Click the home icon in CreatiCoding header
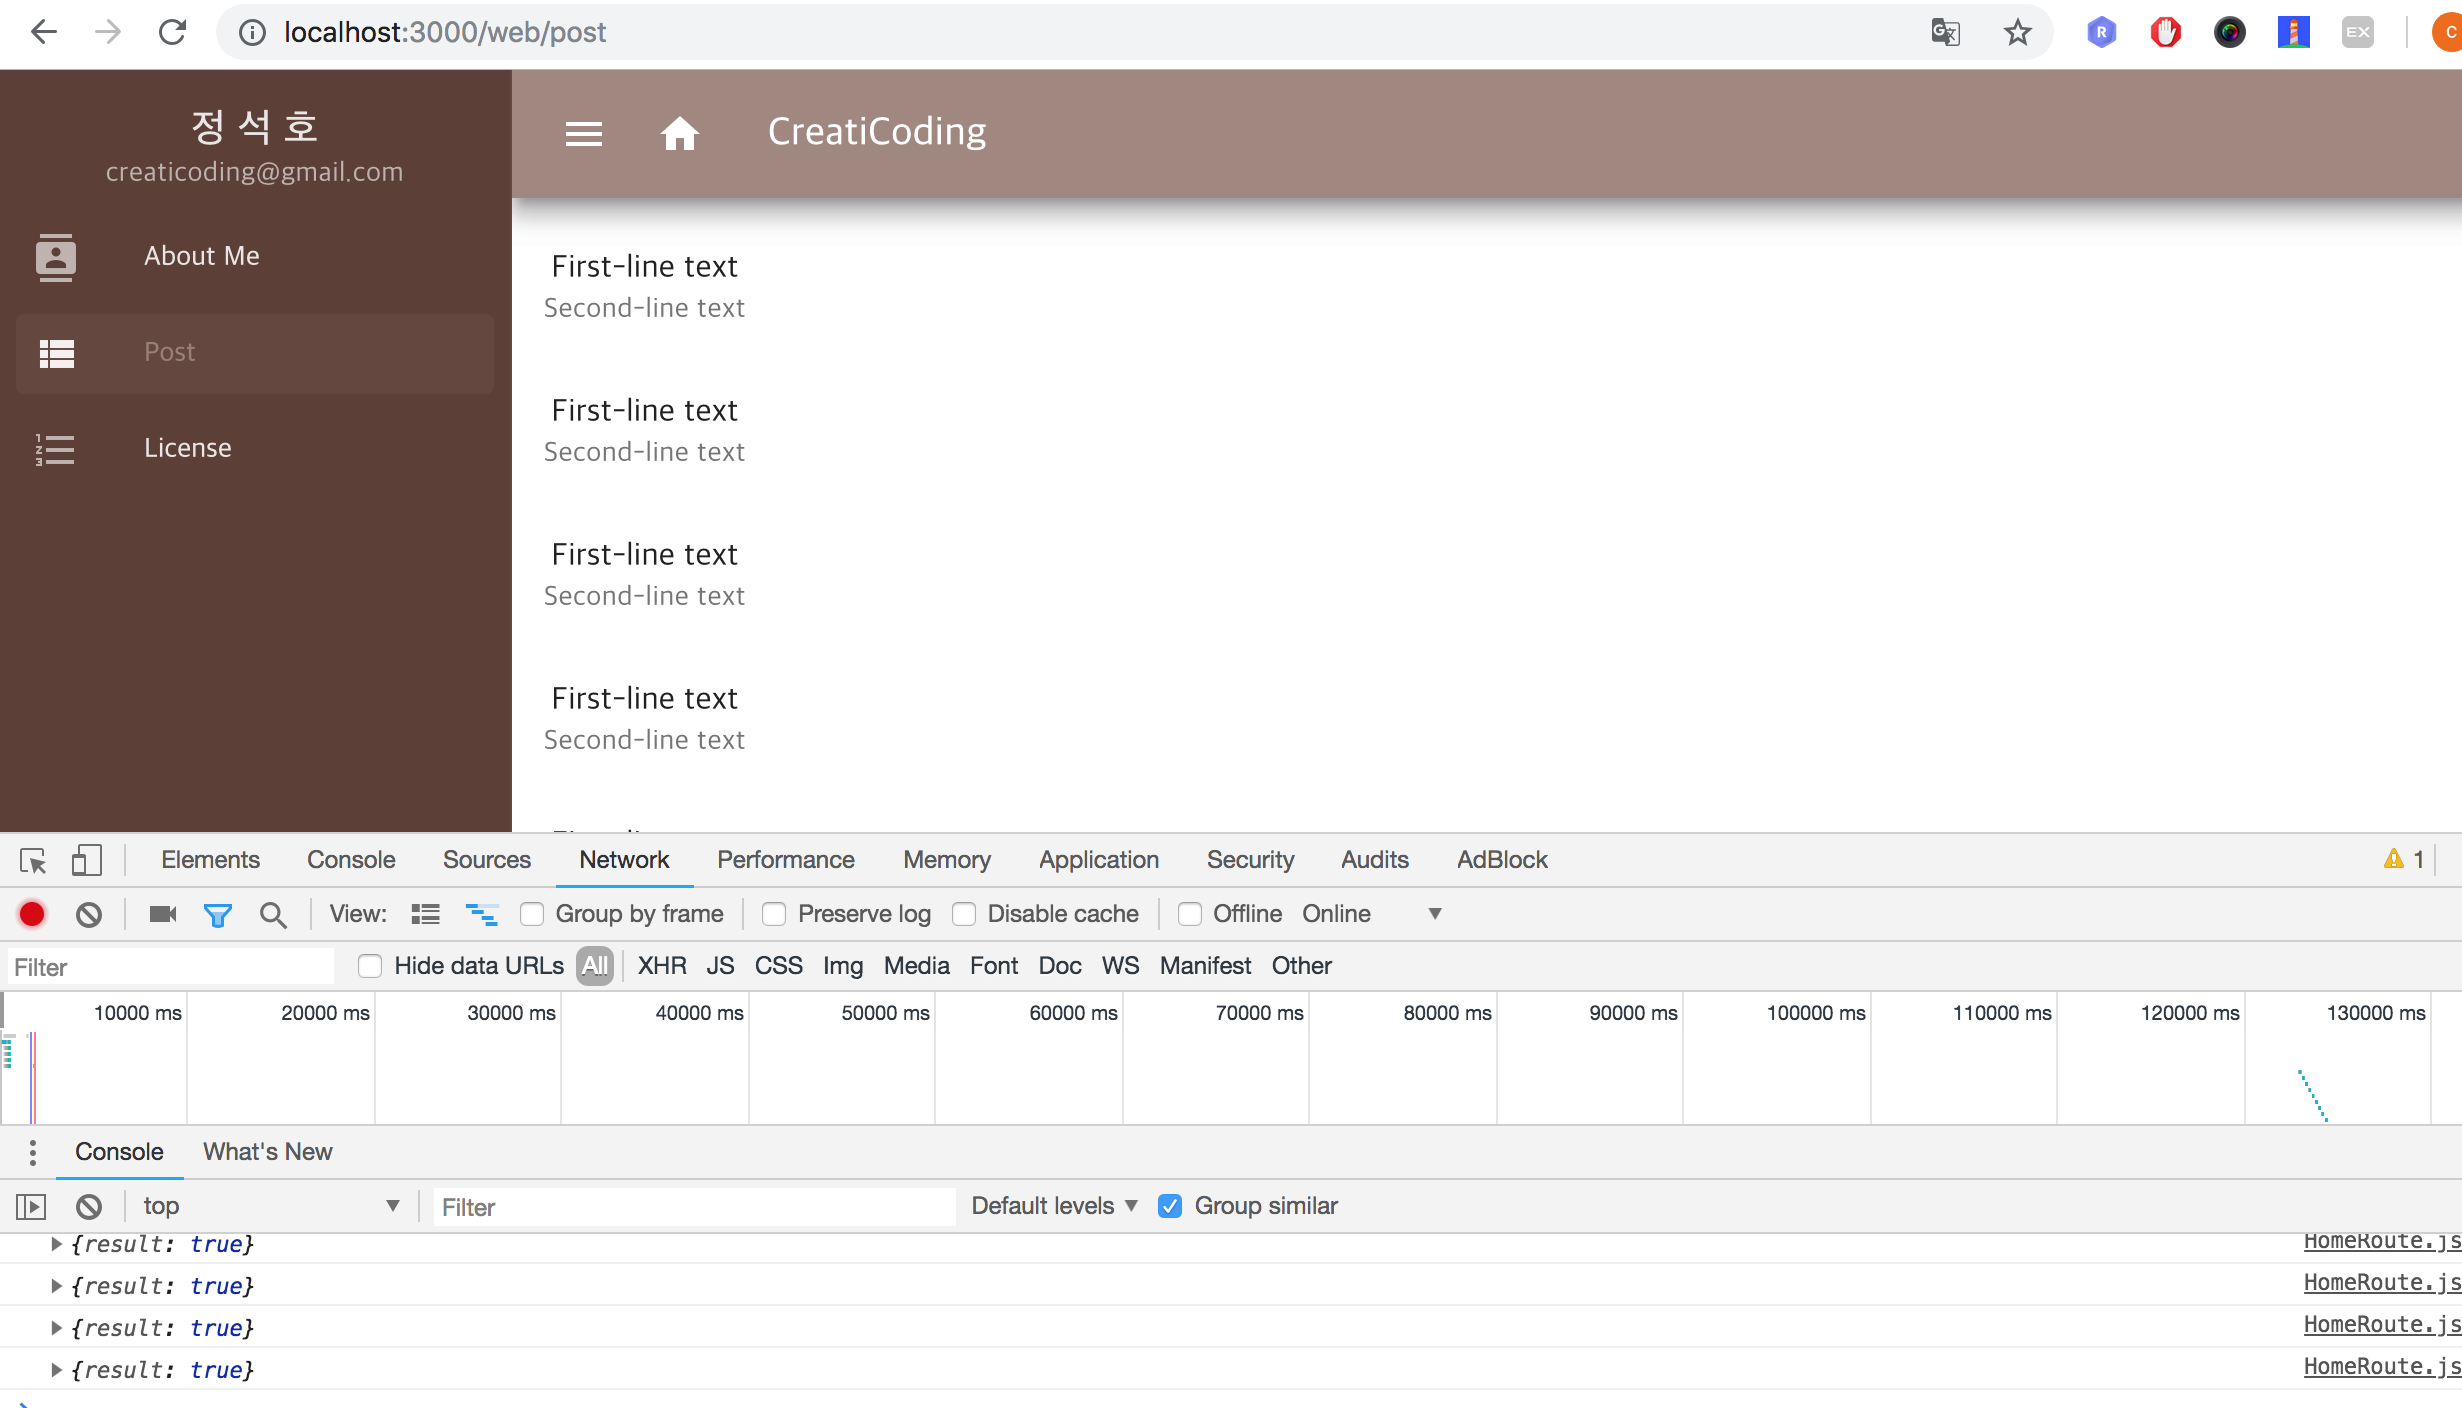2462x1408 pixels. [679, 133]
